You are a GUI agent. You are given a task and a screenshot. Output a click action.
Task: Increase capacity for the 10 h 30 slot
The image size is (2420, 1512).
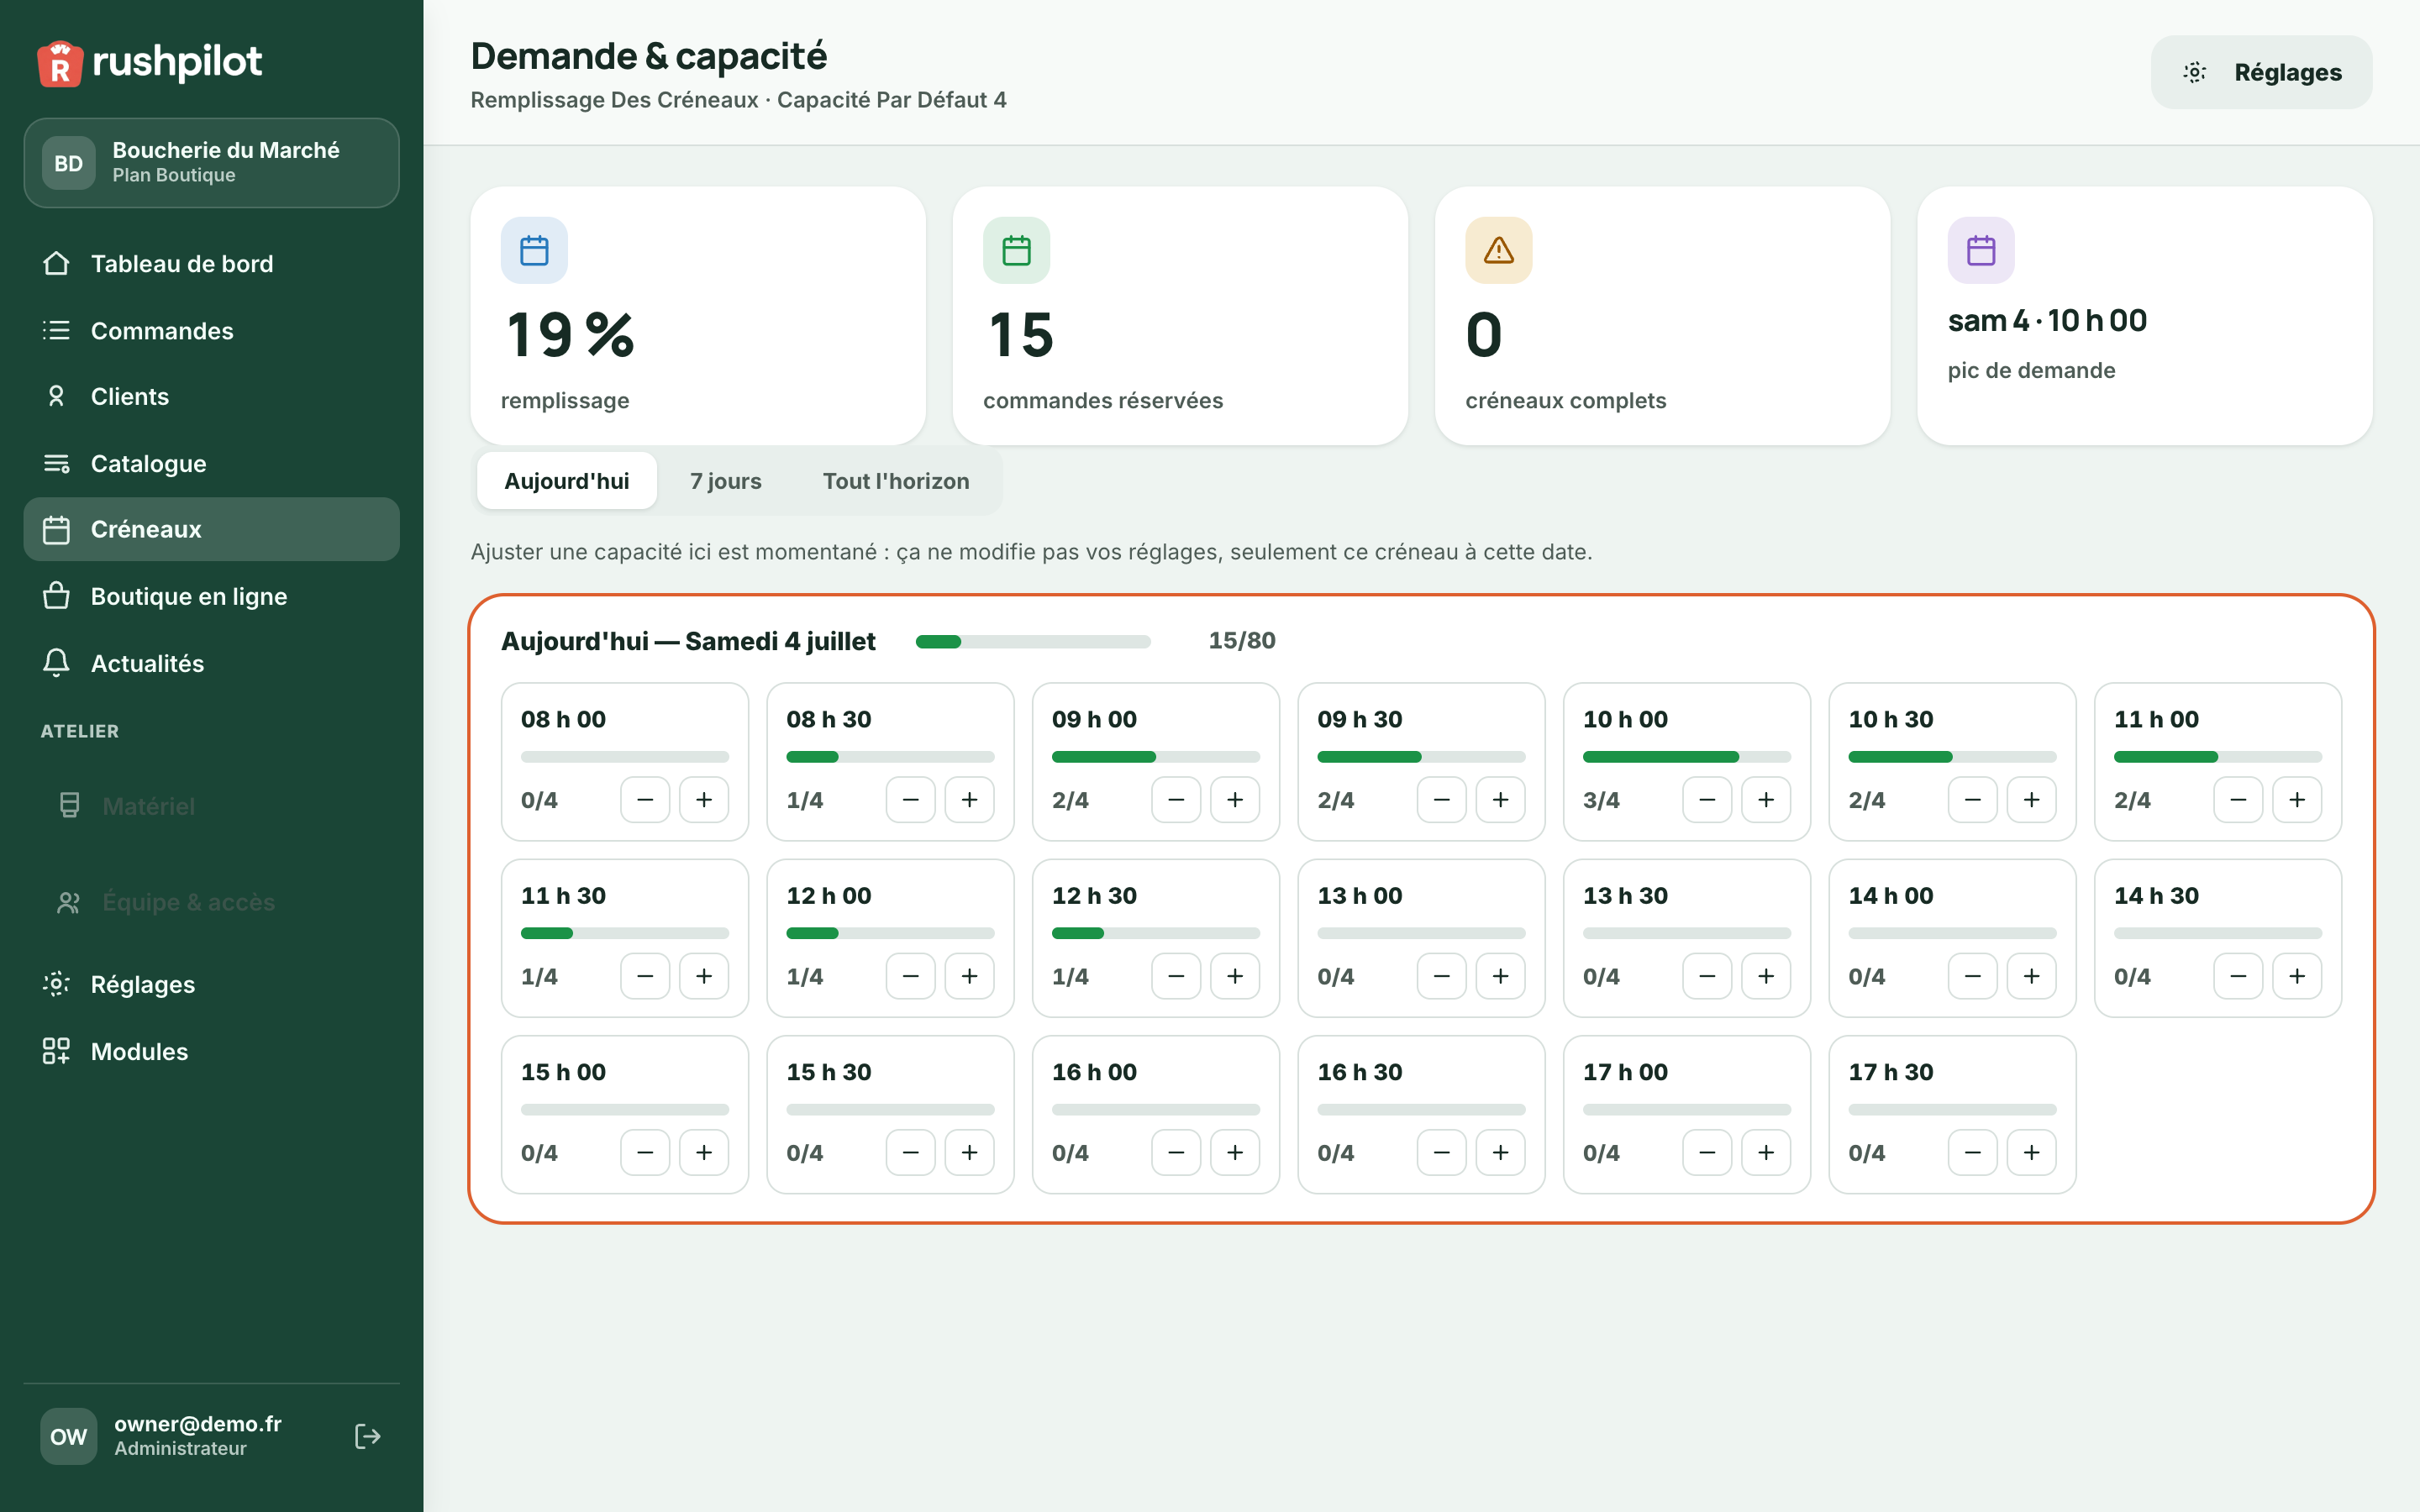tap(2031, 800)
